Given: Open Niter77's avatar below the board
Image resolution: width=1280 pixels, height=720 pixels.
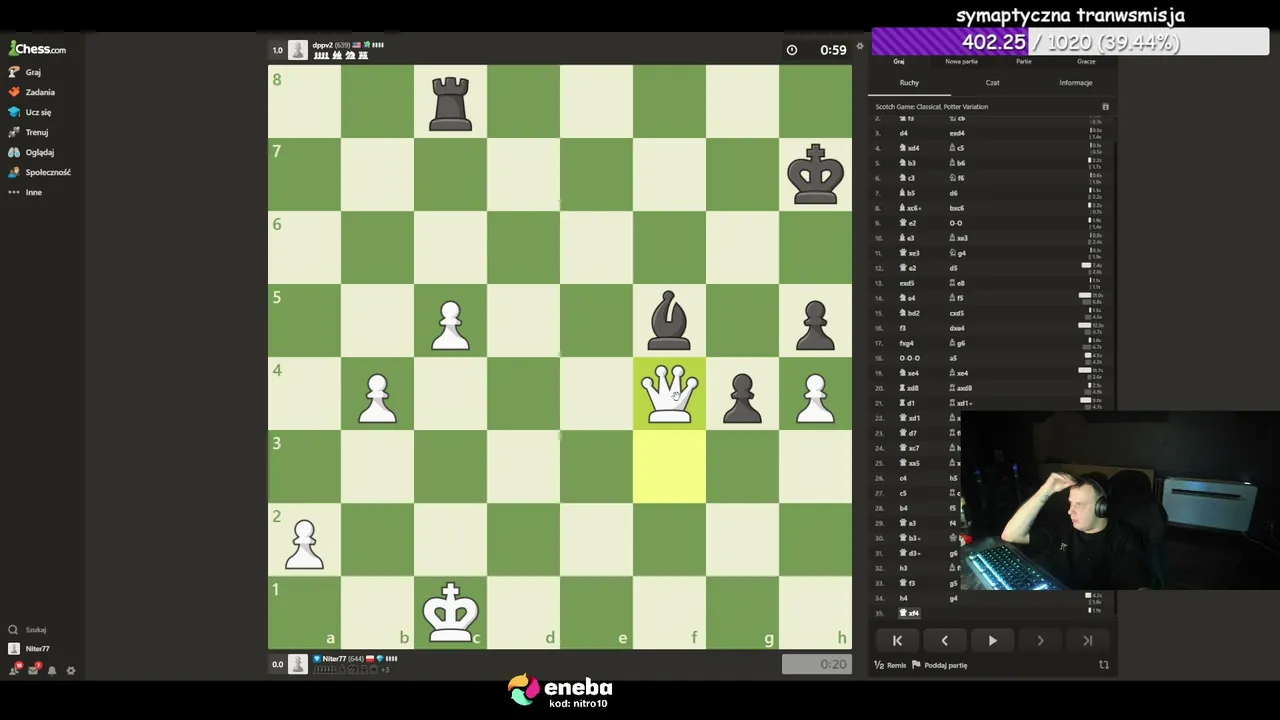Looking at the screenshot, I should pos(298,664).
